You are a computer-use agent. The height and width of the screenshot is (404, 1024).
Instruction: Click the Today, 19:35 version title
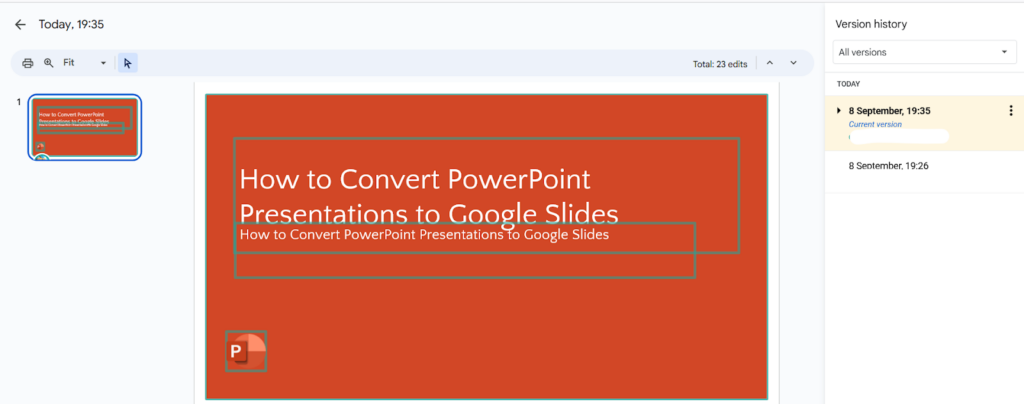coord(71,24)
